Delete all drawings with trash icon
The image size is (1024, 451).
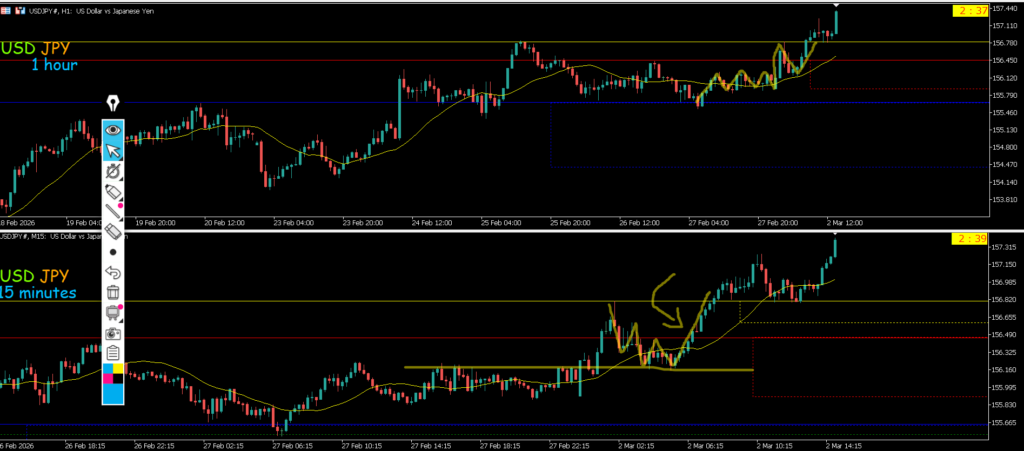(x=113, y=292)
